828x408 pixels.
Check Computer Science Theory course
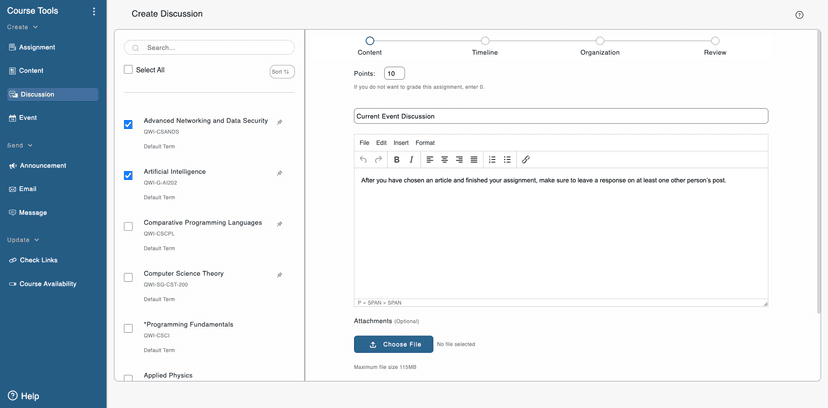pyautogui.click(x=128, y=277)
